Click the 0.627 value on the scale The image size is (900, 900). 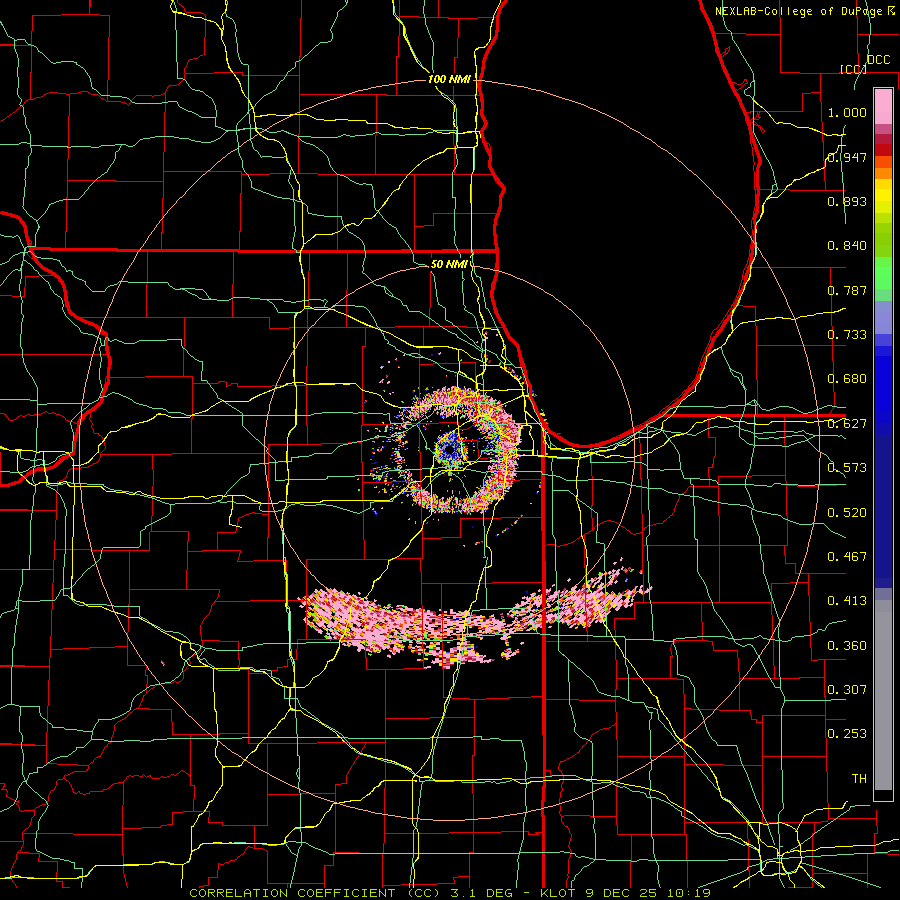(x=847, y=424)
